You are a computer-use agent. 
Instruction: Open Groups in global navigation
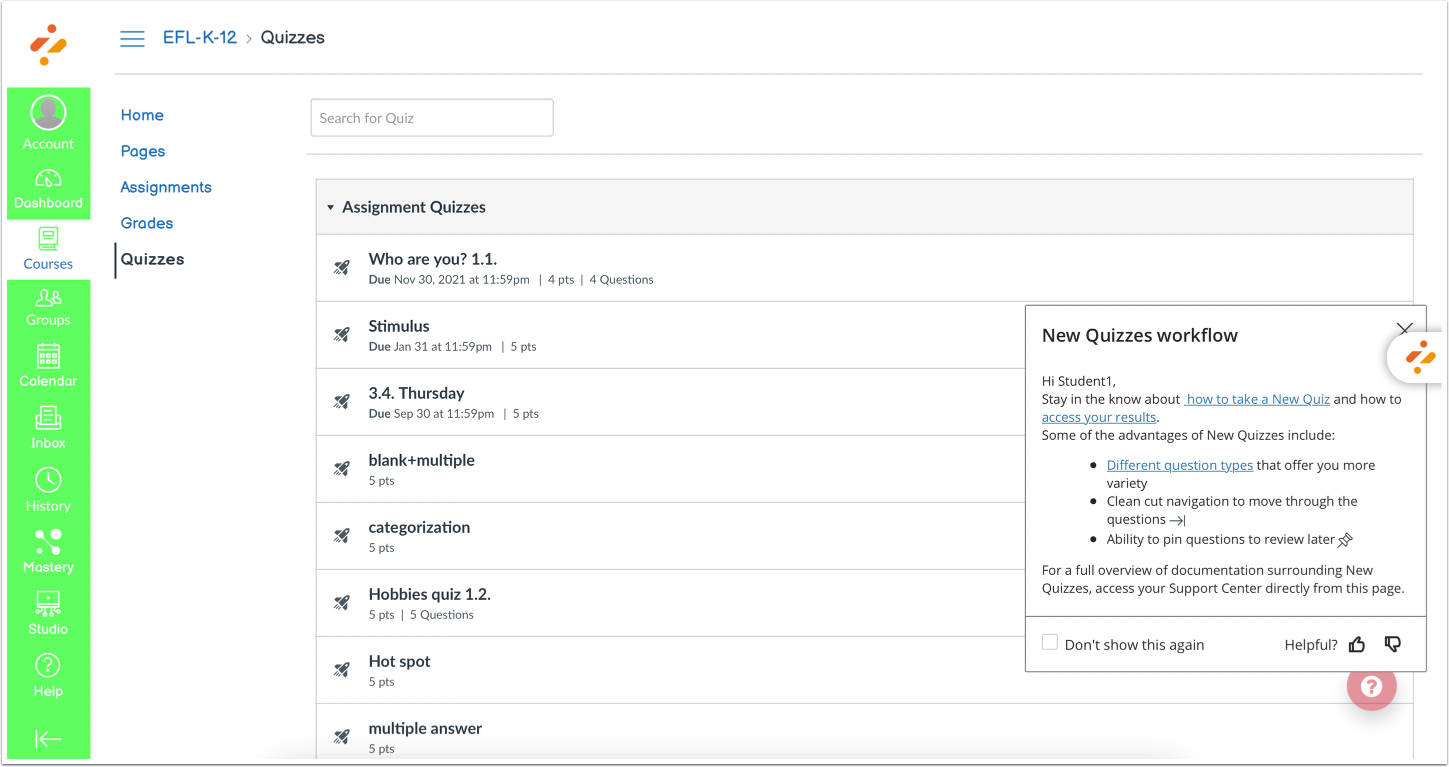pyautogui.click(x=48, y=307)
